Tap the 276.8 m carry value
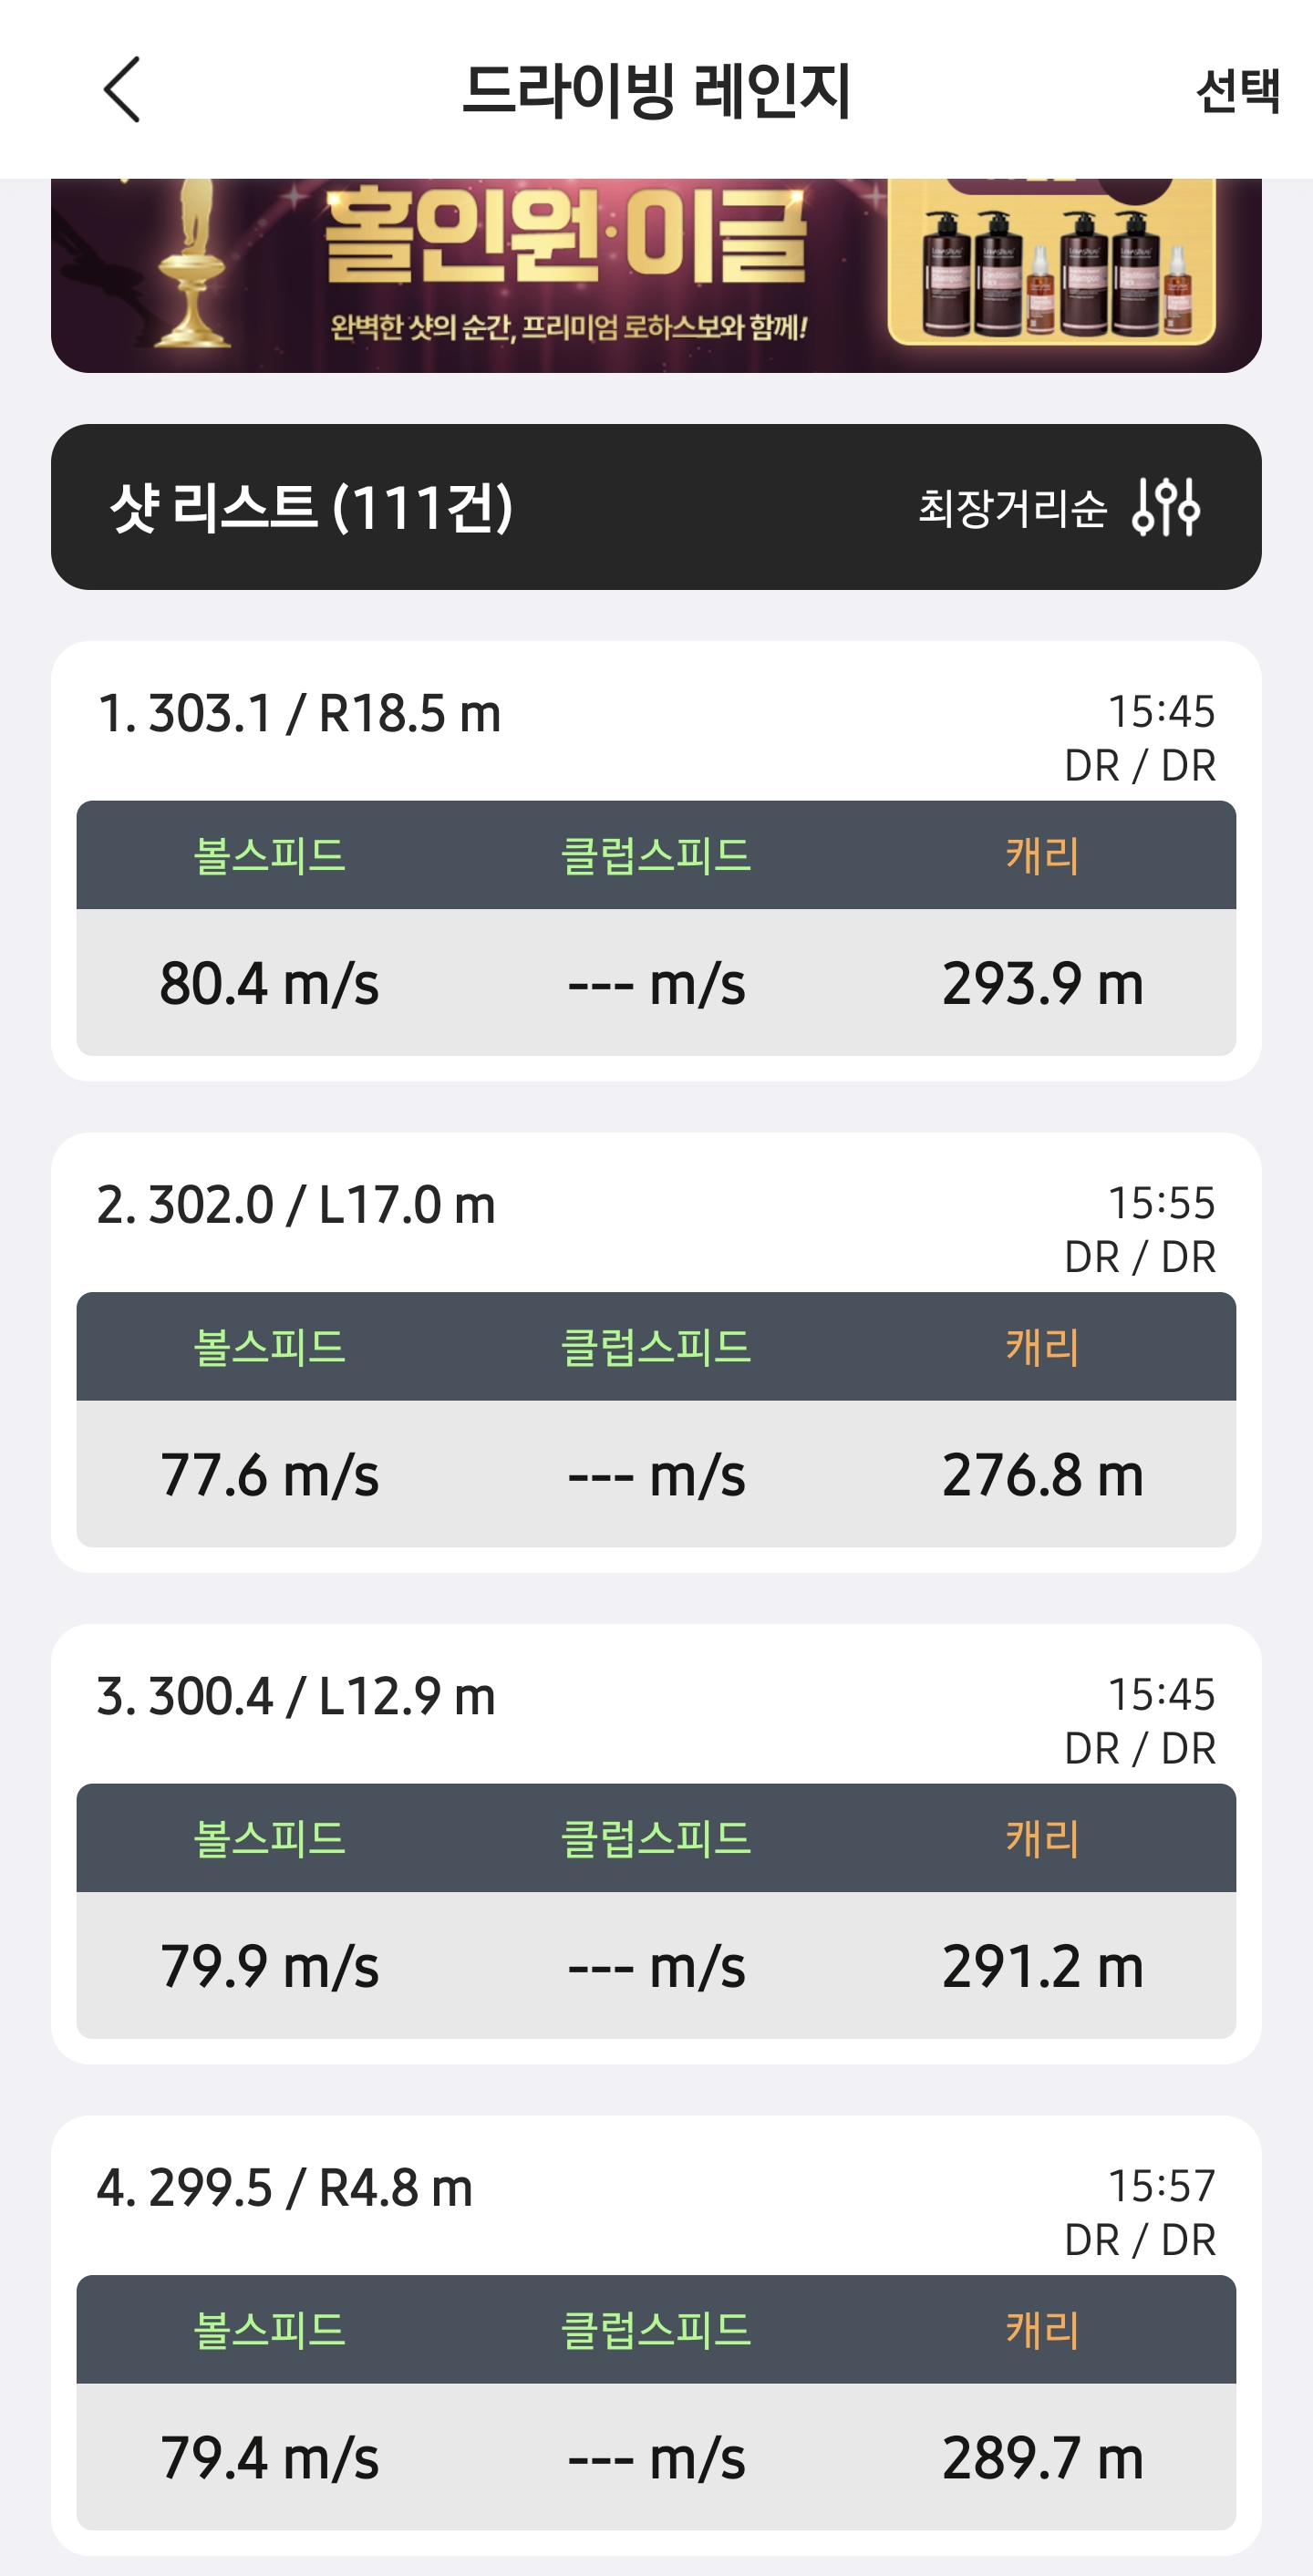 tap(1043, 1475)
